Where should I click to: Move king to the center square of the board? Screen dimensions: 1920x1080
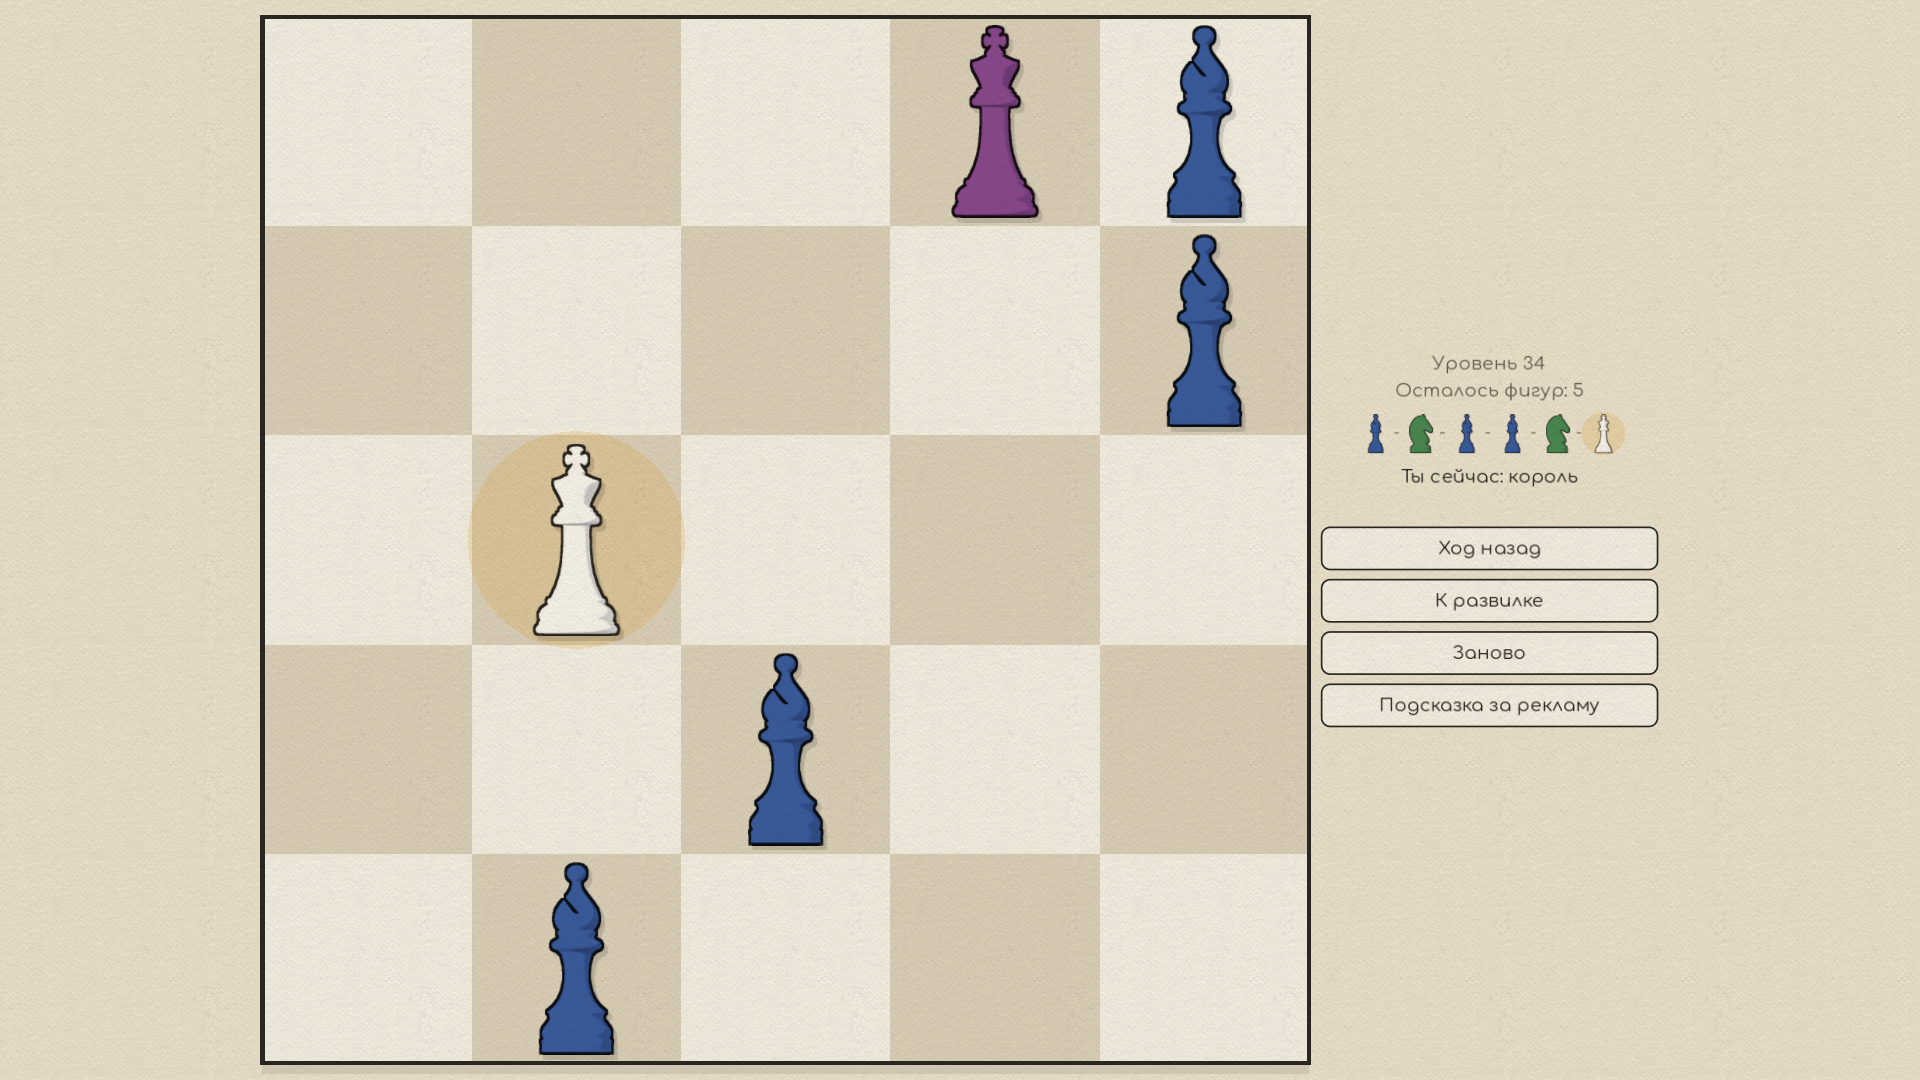(x=785, y=540)
